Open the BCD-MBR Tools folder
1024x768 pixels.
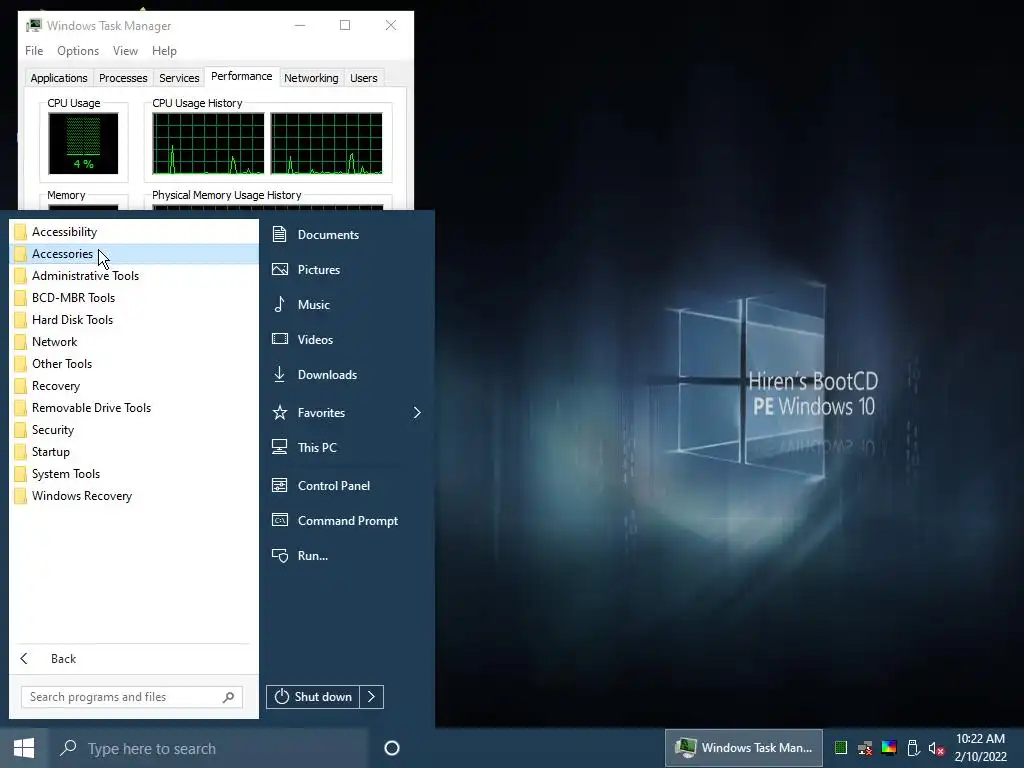pyautogui.click(x=134, y=298)
